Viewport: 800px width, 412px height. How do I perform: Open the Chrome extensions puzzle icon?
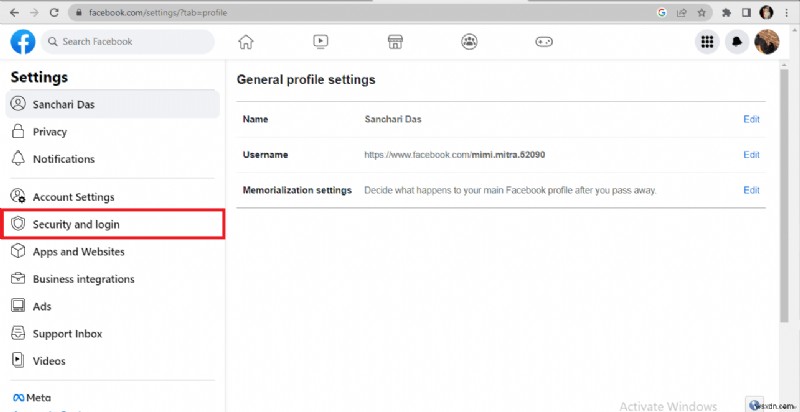tap(727, 13)
